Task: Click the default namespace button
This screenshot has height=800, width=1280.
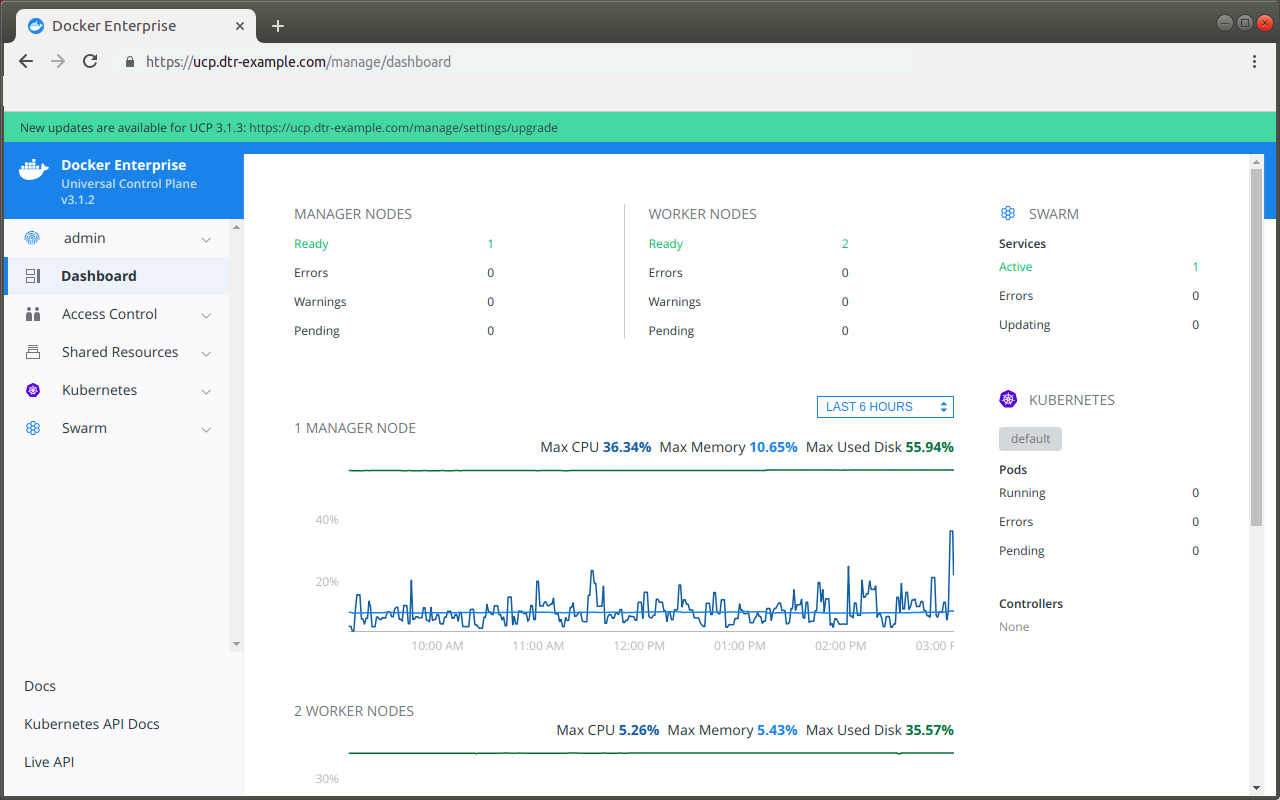Action: click(x=1030, y=439)
